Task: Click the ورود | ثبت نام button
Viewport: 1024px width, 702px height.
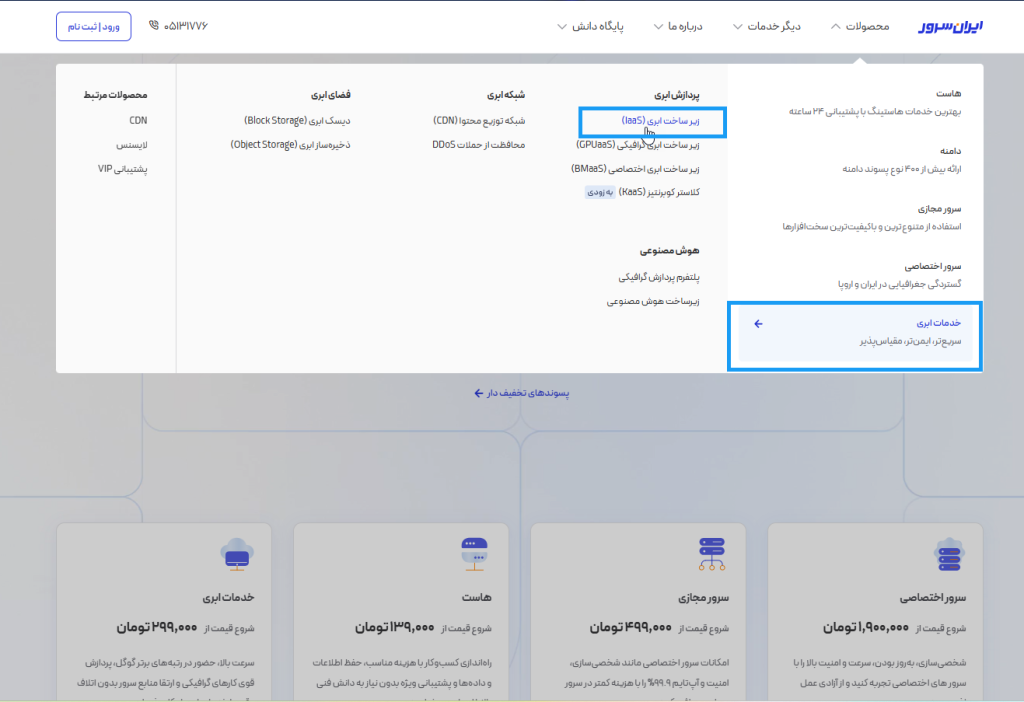Action: [x=93, y=26]
